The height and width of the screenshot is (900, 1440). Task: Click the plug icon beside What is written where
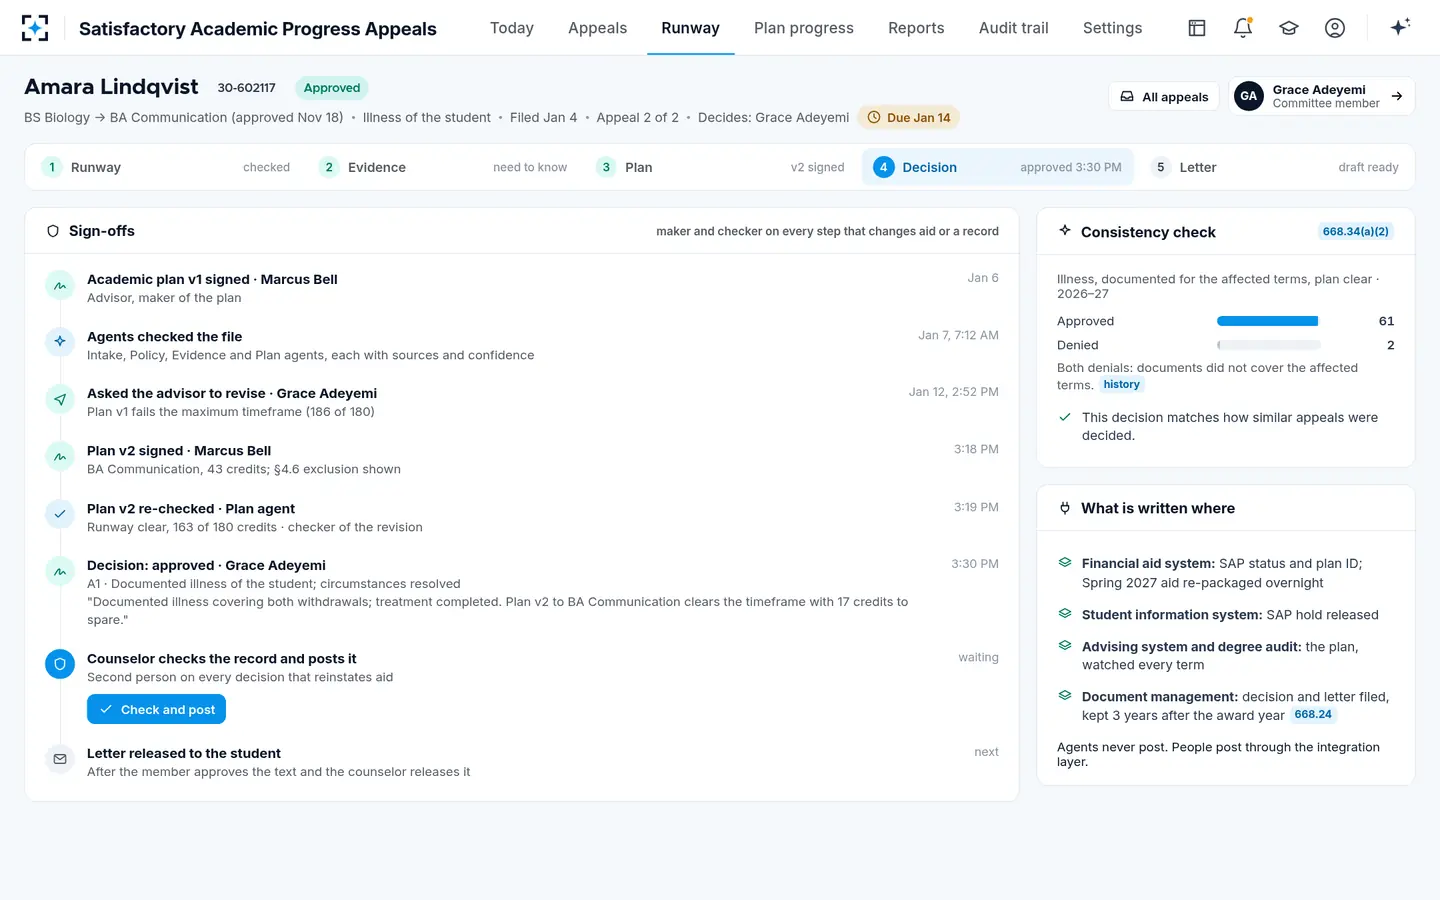pyautogui.click(x=1065, y=508)
